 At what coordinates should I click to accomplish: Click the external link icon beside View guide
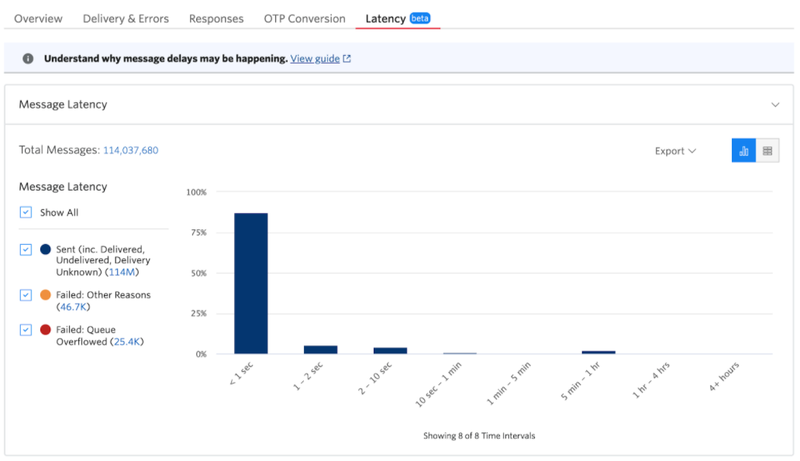(x=347, y=59)
